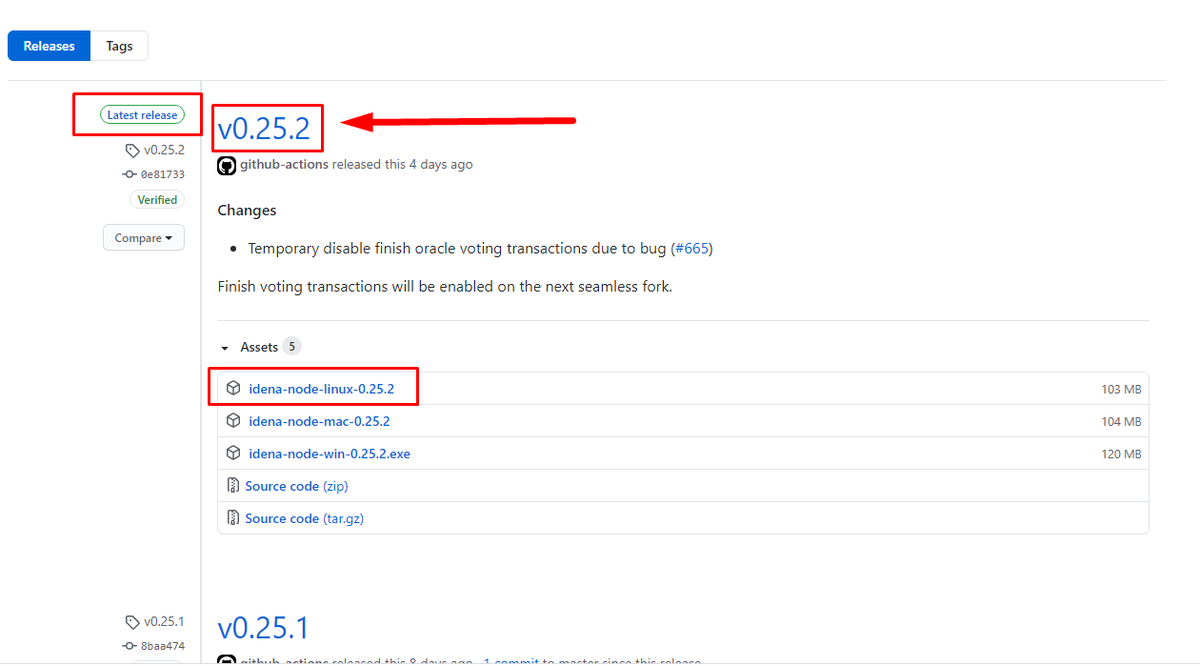Screen dimensions: 1200x666
Task: Click the tag icon beside v0.25.2
Action: point(132,150)
